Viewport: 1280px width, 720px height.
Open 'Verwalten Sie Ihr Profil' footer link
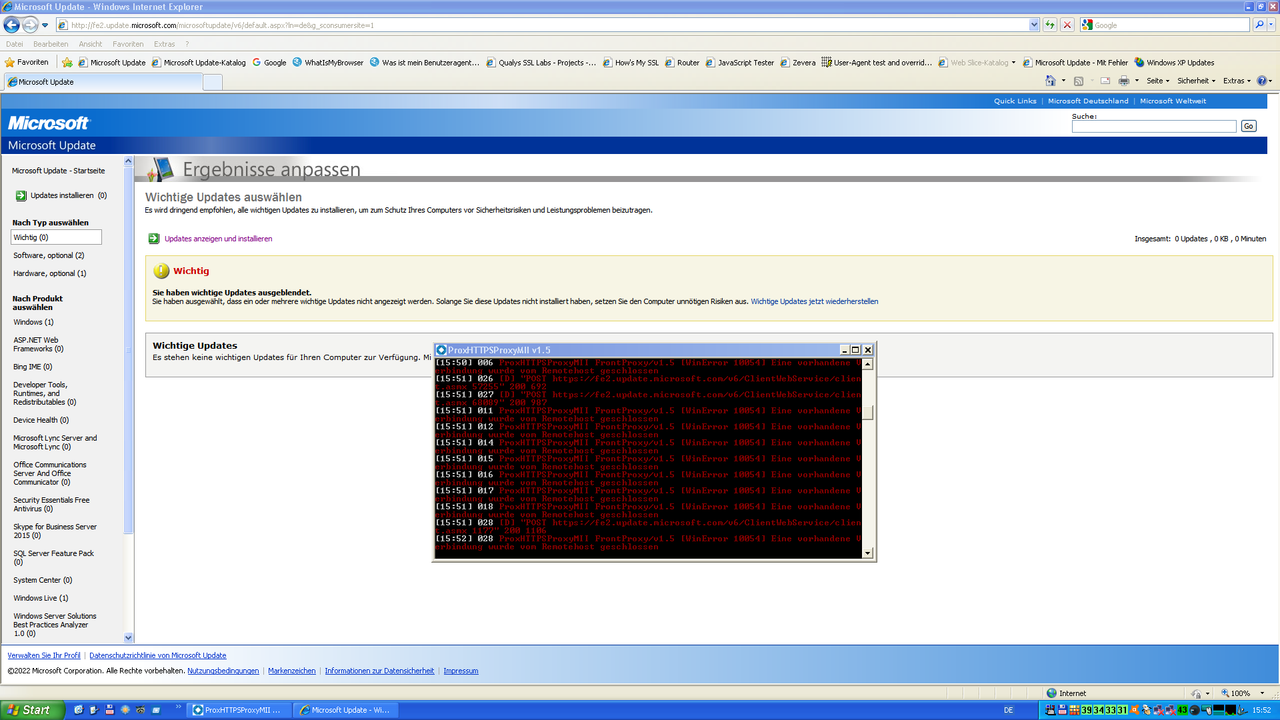[x=44, y=655]
